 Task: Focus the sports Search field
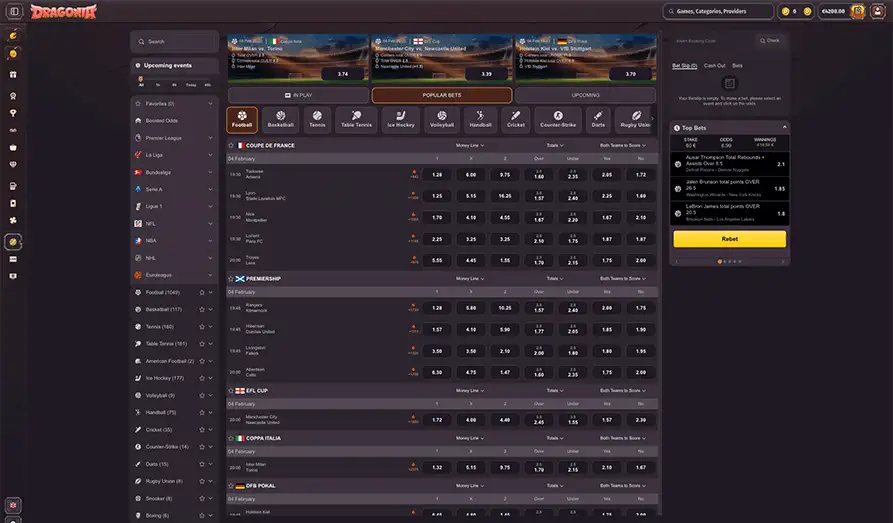(174, 42)
